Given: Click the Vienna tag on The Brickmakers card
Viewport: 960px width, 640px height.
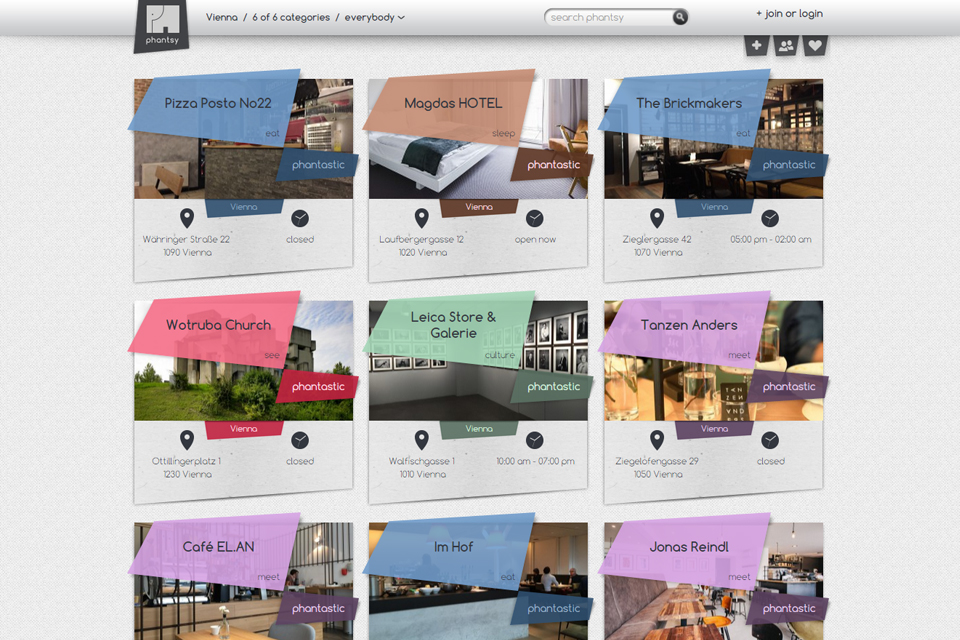Looking at the screenshot, I should point(714,207).
